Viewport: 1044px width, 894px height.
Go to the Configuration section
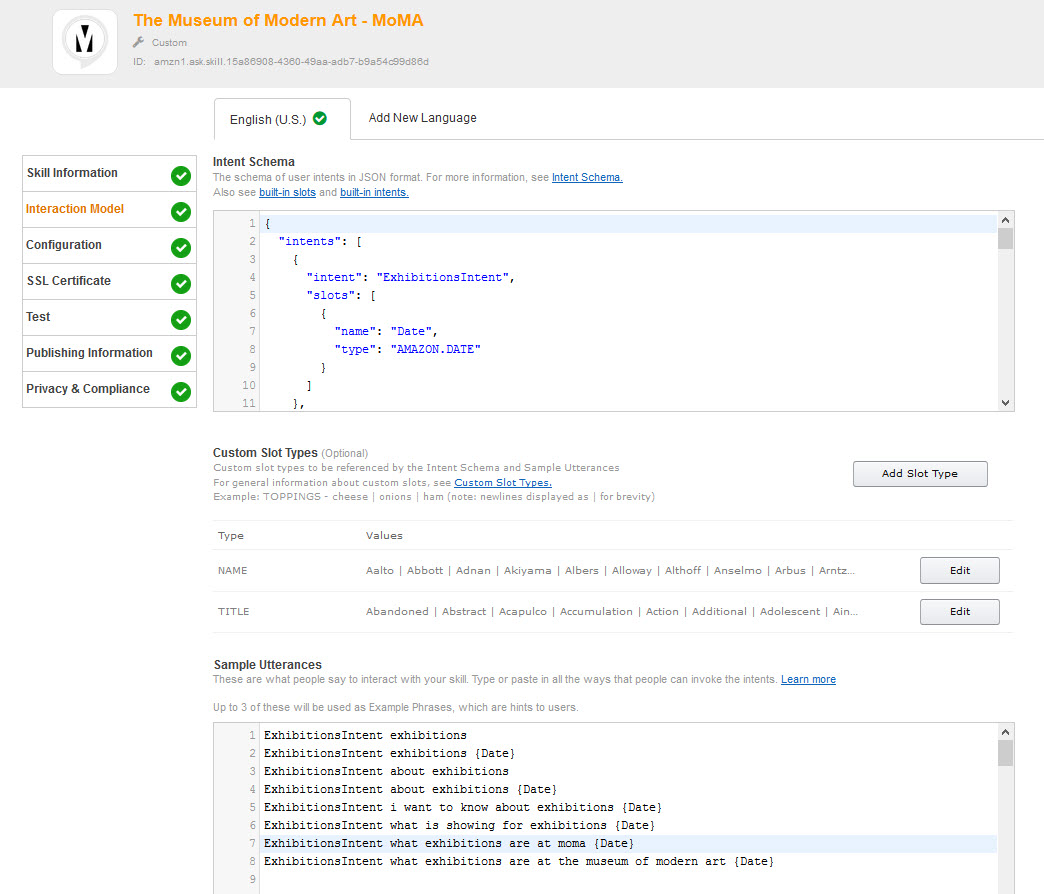tap(109, 246)
